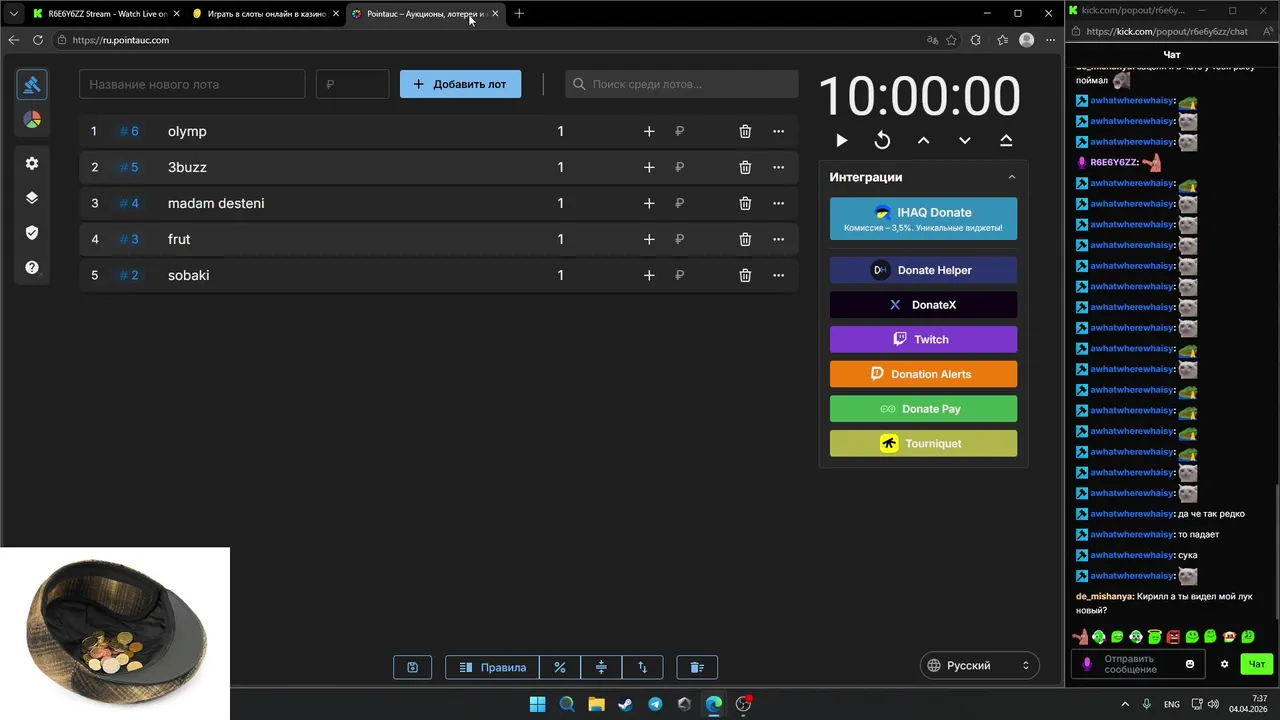Click the double-up arrow timer icon
1280x720 pixels.
[x=1006, y=140]
